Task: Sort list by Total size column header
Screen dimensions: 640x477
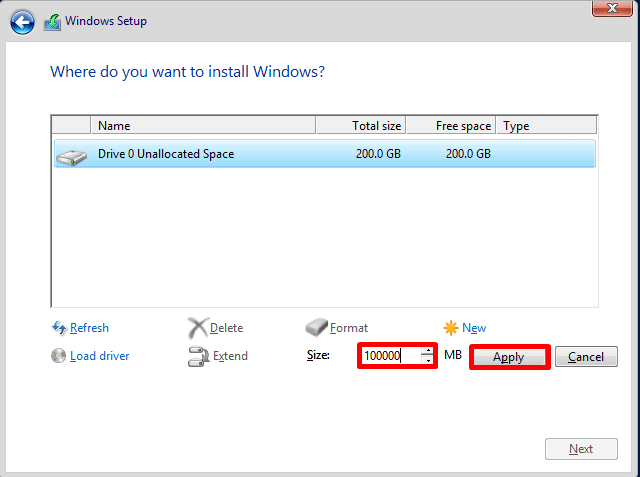Action: pyautogui.click(x=361, y=126)
